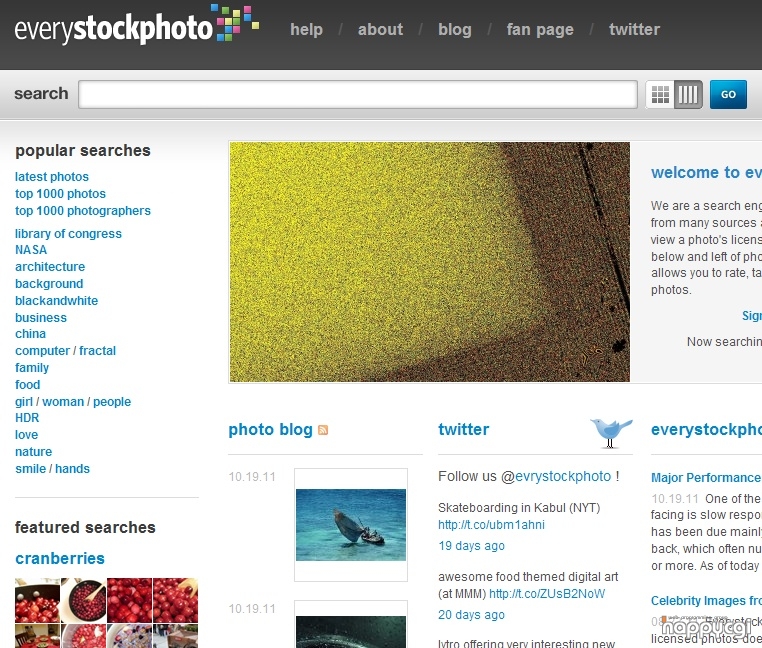Click the large yellow featured photo
Viewport: 762px width, 648px height.
(430, 262)
